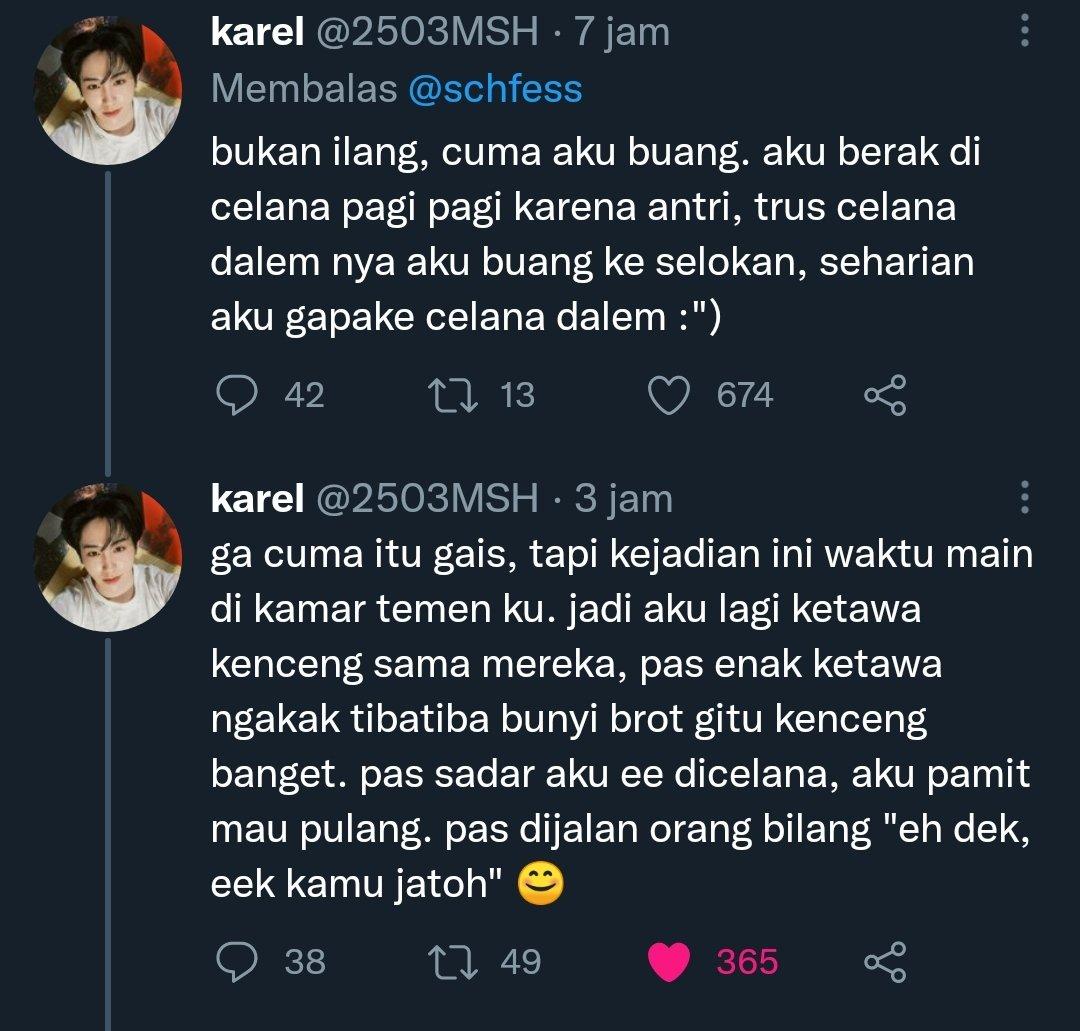Reply to the first karel tweet
Image resolution: width=1080 pixels, height=1031 pixels.
click(x=237, y=395)
